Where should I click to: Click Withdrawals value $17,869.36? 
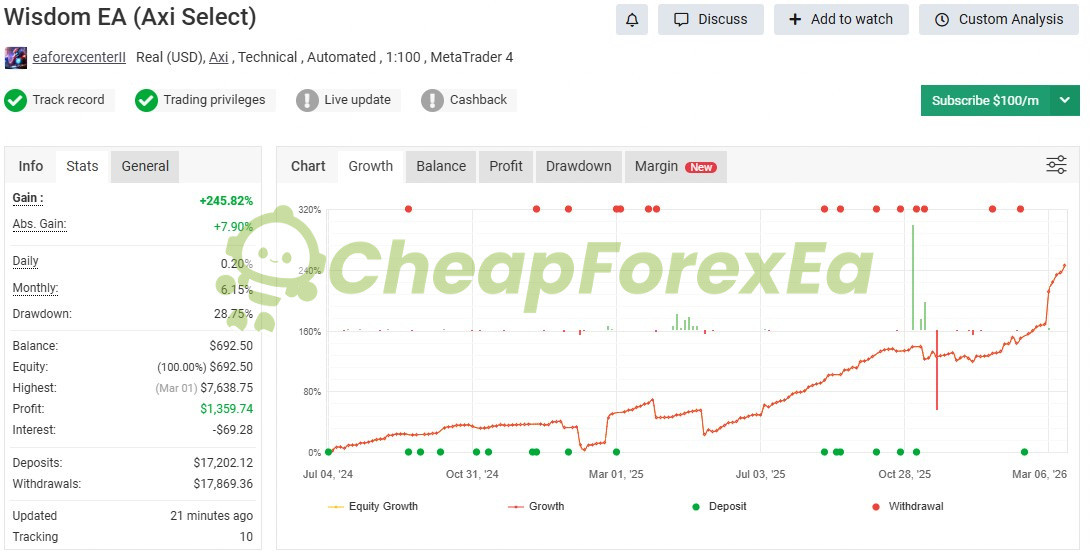[x=223, y=484]
